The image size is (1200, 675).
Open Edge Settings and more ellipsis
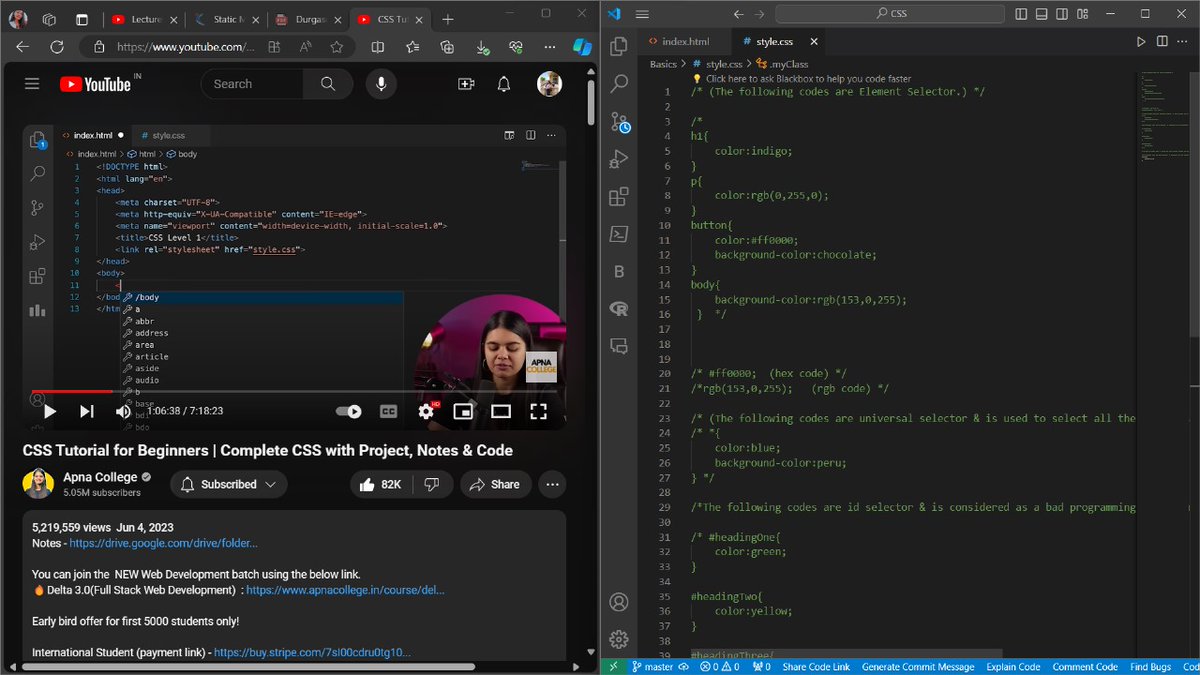click(549, 47)
